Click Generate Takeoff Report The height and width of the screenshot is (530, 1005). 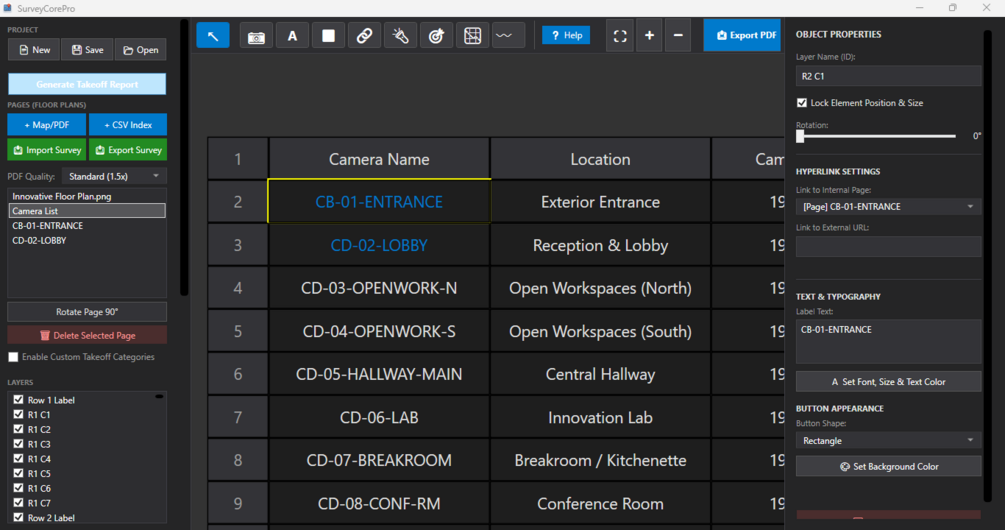(87, 85)
